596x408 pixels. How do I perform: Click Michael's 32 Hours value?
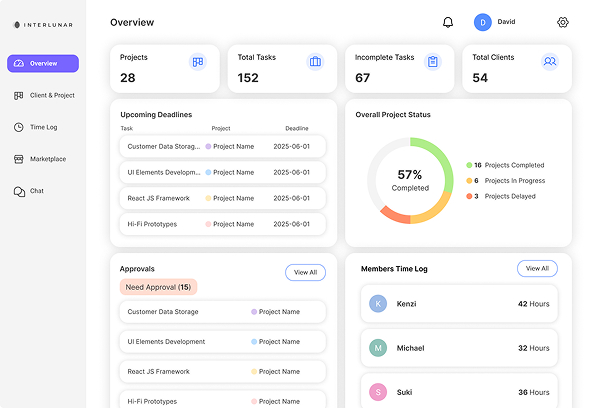point(534,348)
